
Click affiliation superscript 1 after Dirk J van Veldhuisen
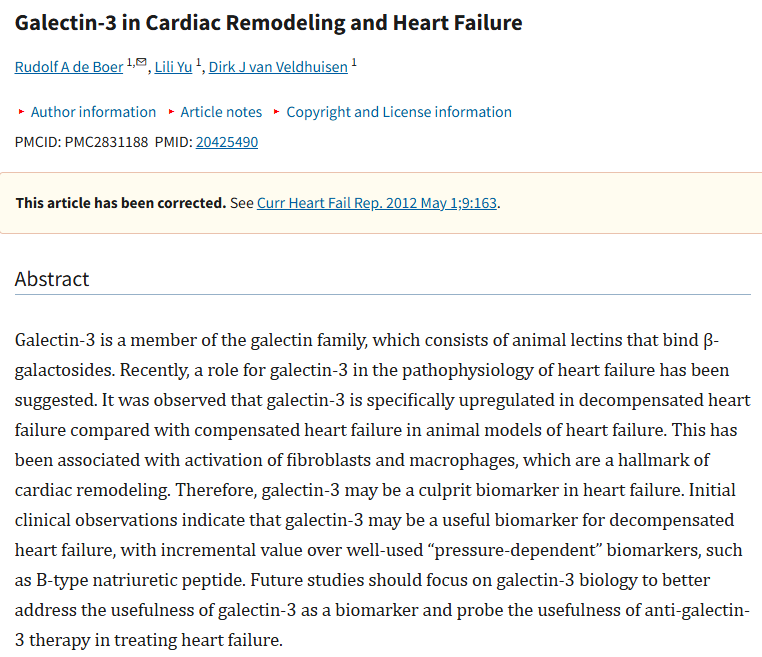[x=353, y=63]
